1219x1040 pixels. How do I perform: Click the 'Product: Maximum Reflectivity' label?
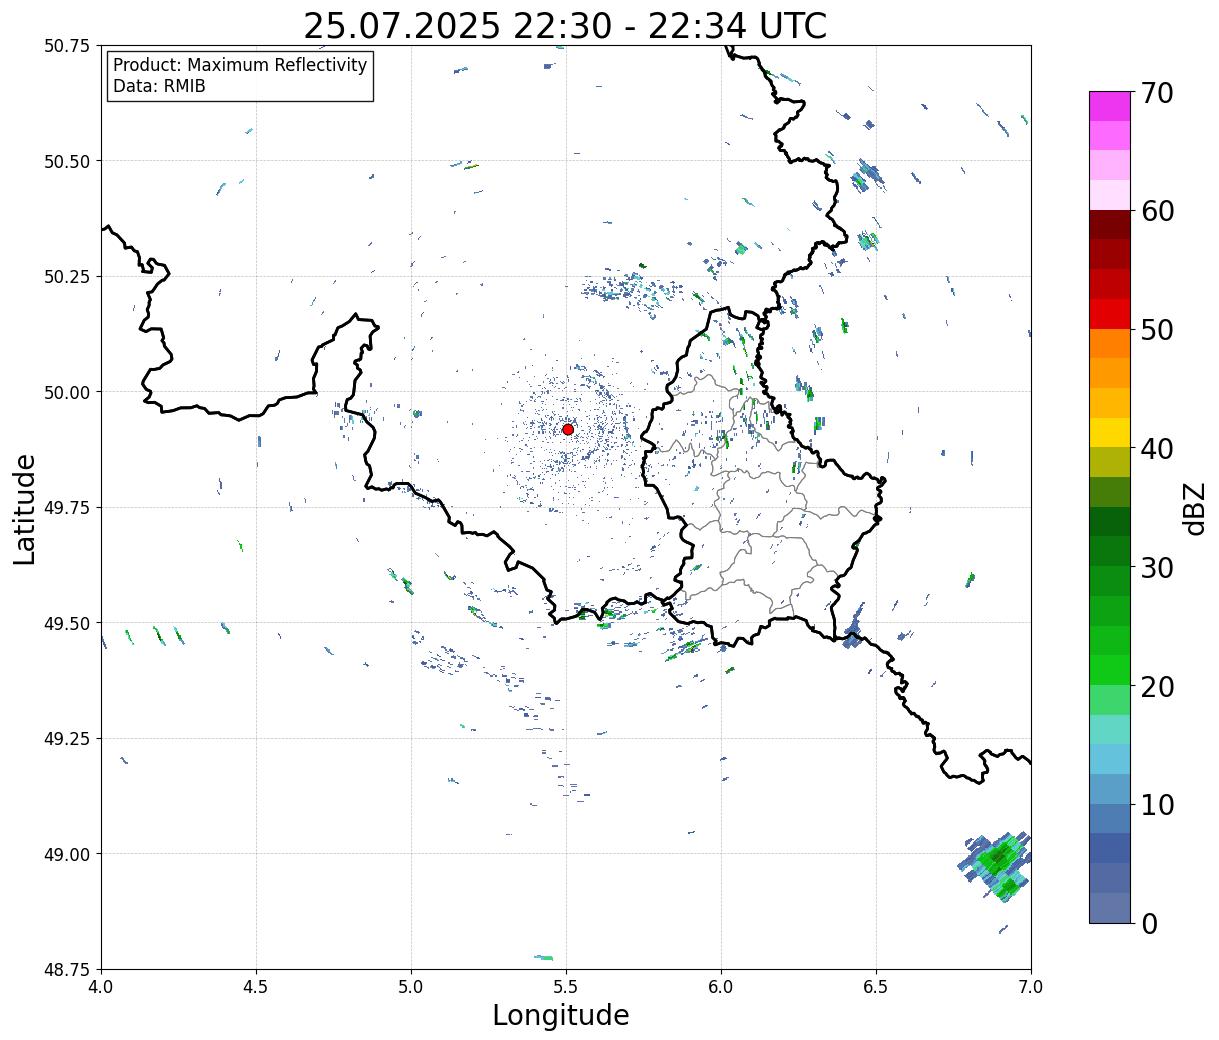(x=240, y=65)
